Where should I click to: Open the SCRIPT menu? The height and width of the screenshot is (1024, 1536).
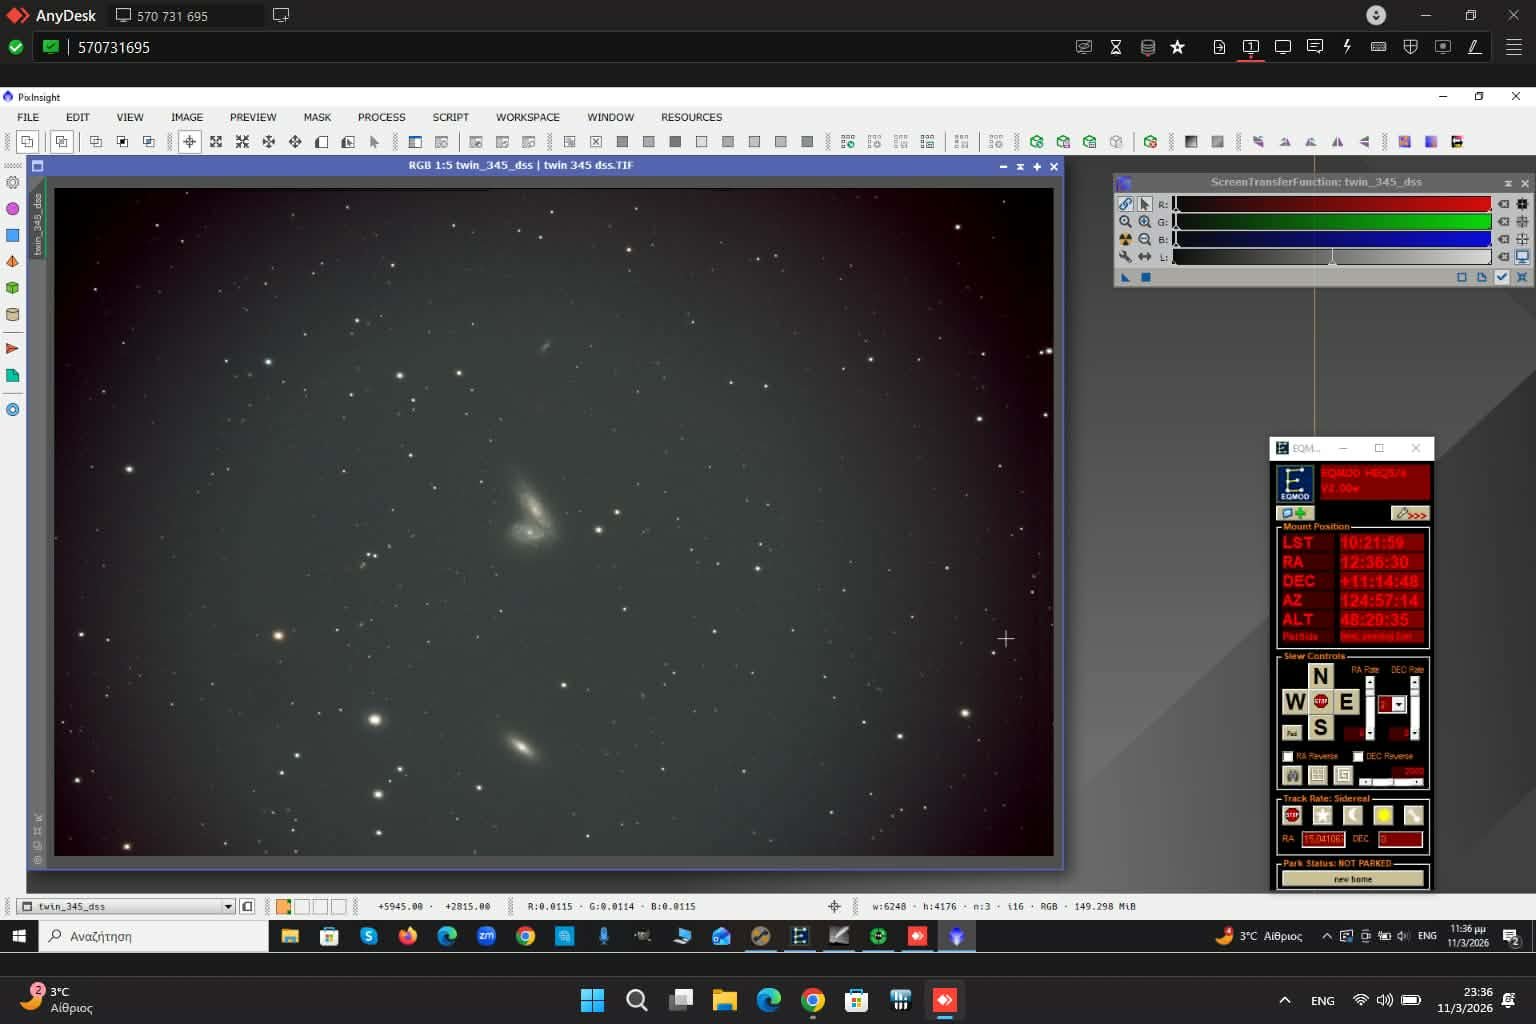coord(450,117)
